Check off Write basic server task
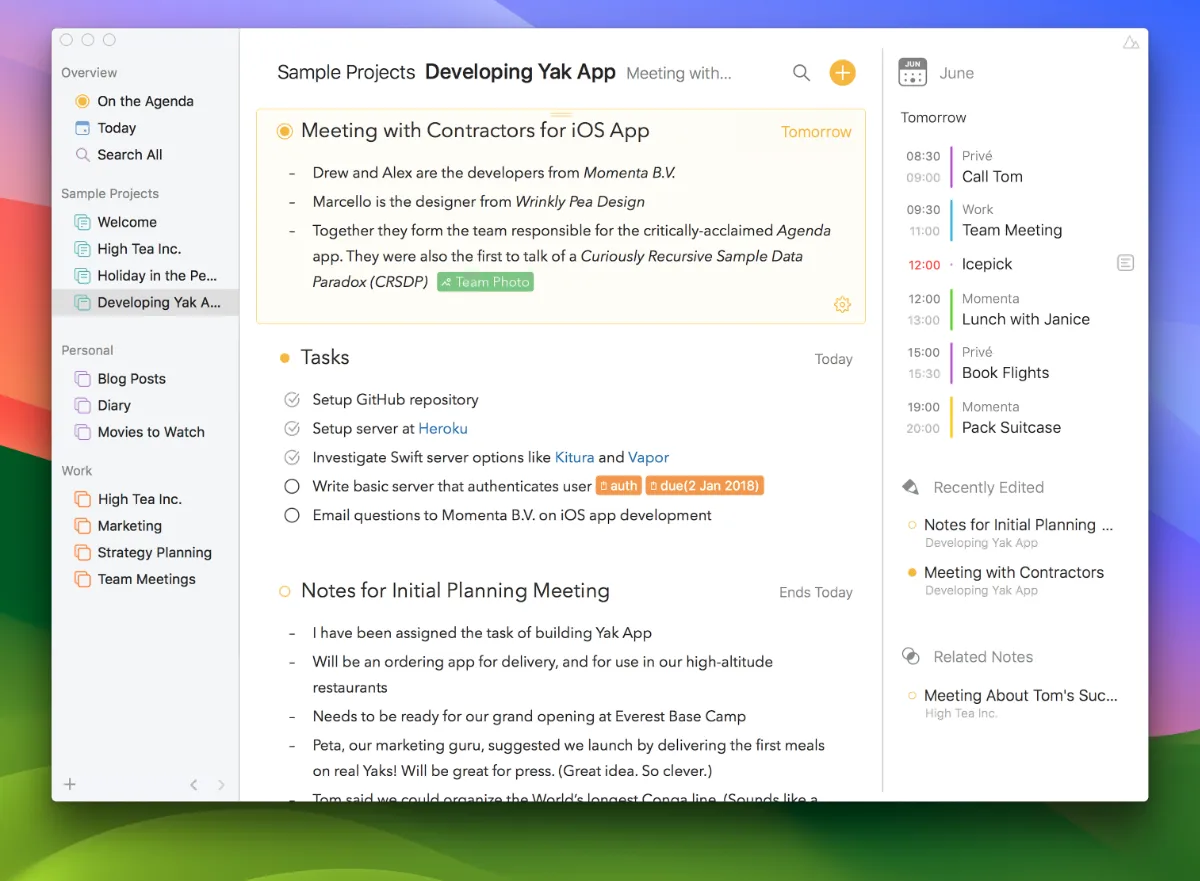 (292, 486)
